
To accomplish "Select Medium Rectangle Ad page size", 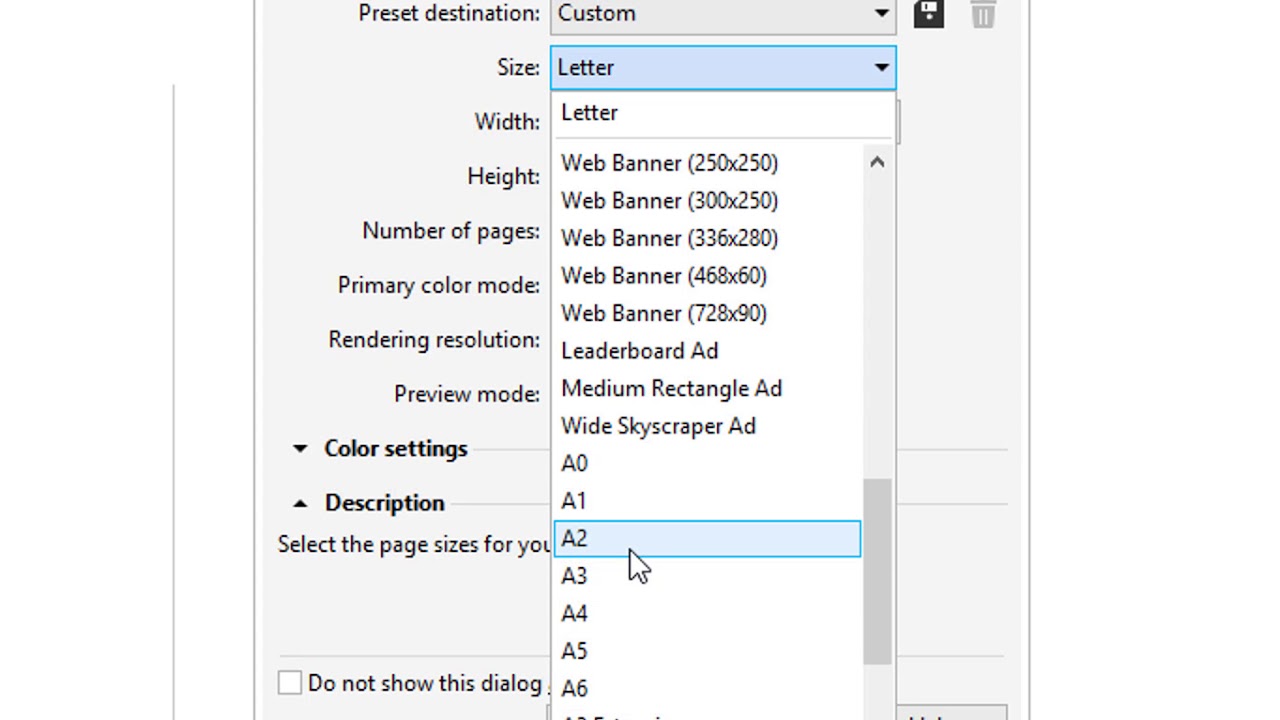I will (706, 388).
